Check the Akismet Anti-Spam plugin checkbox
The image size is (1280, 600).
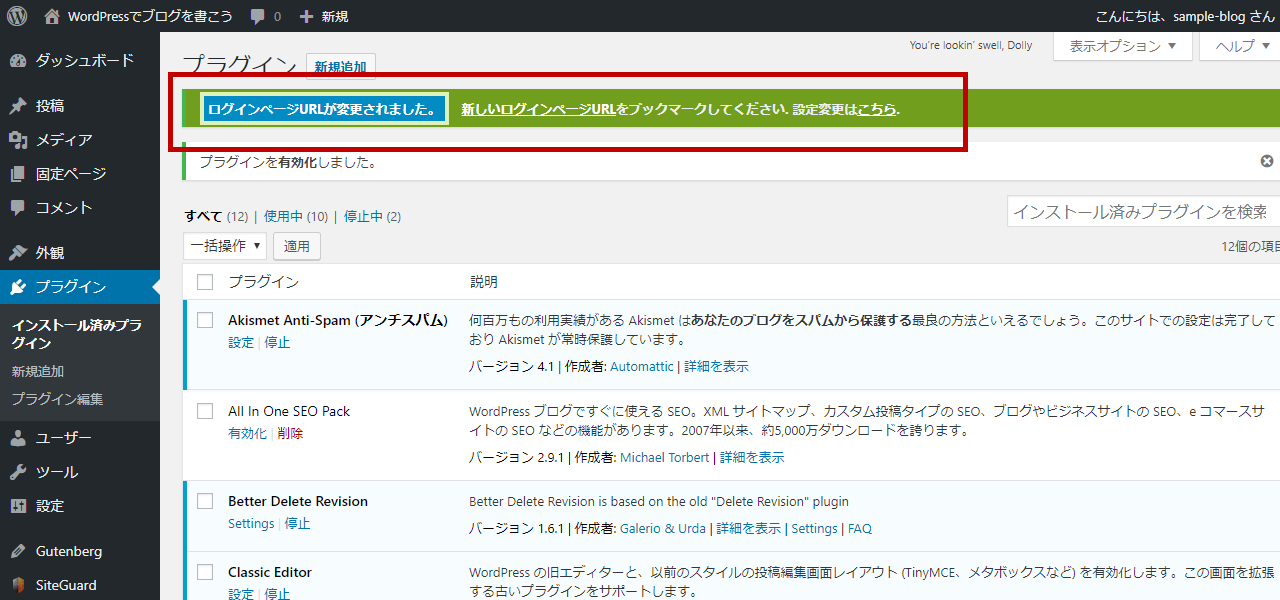(x=205, y=320)
